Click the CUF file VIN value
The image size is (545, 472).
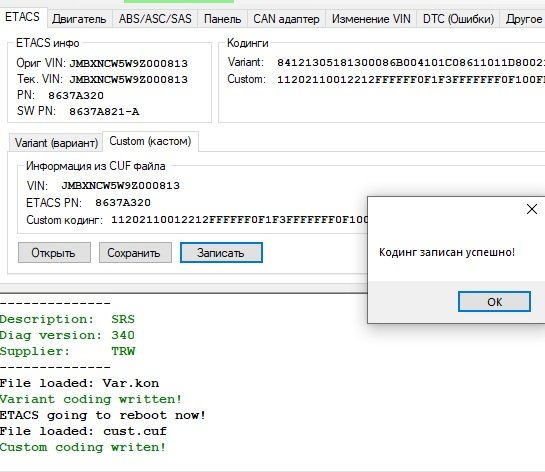121,185
